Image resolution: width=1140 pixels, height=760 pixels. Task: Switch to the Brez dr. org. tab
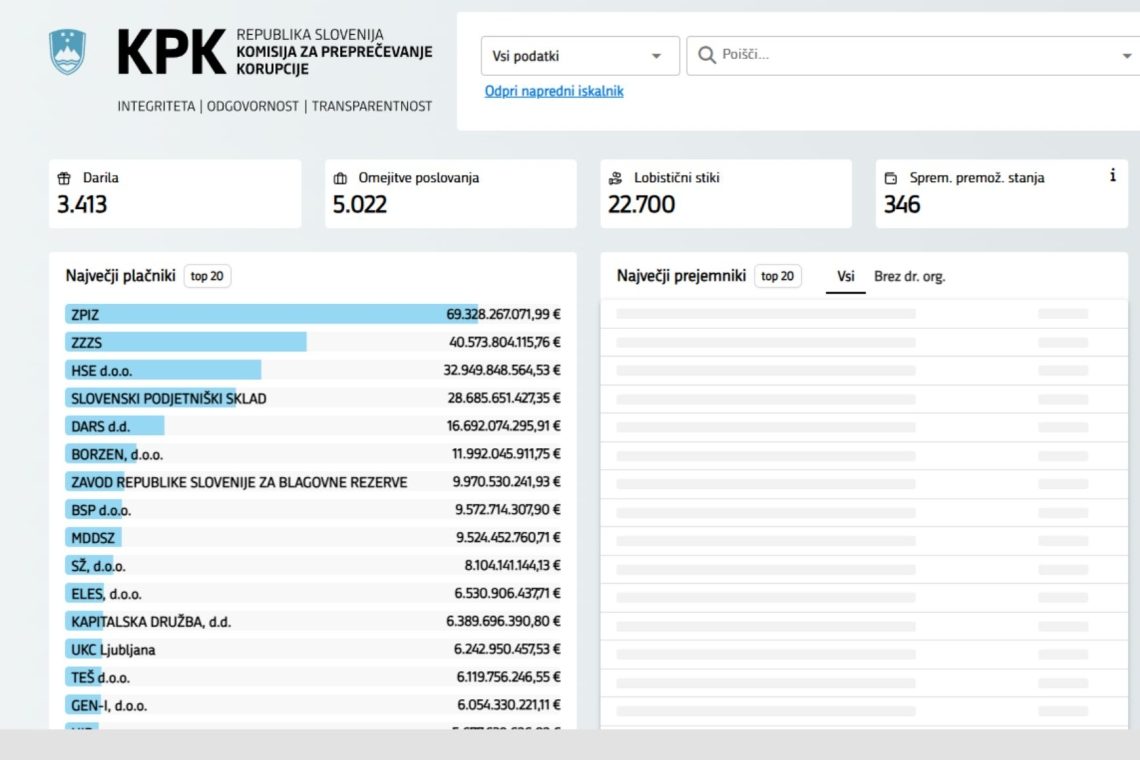(x=910, y=277)
